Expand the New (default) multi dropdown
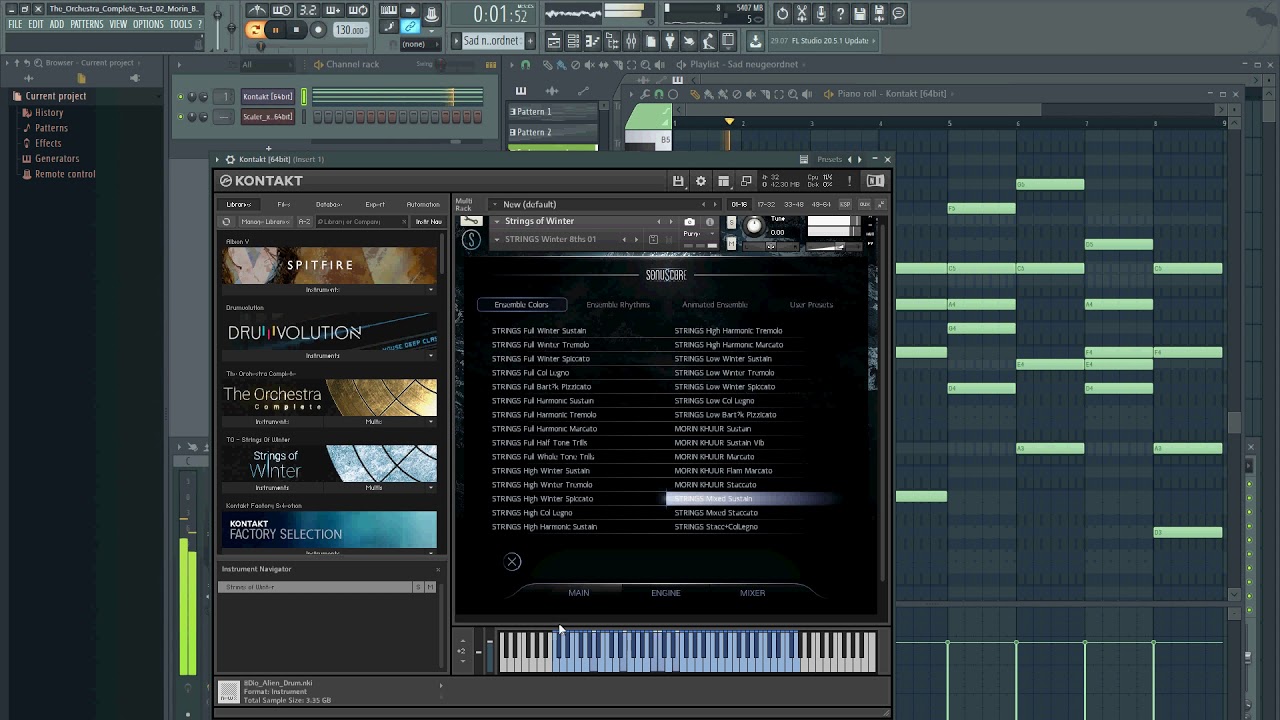 tap(494, 204)
